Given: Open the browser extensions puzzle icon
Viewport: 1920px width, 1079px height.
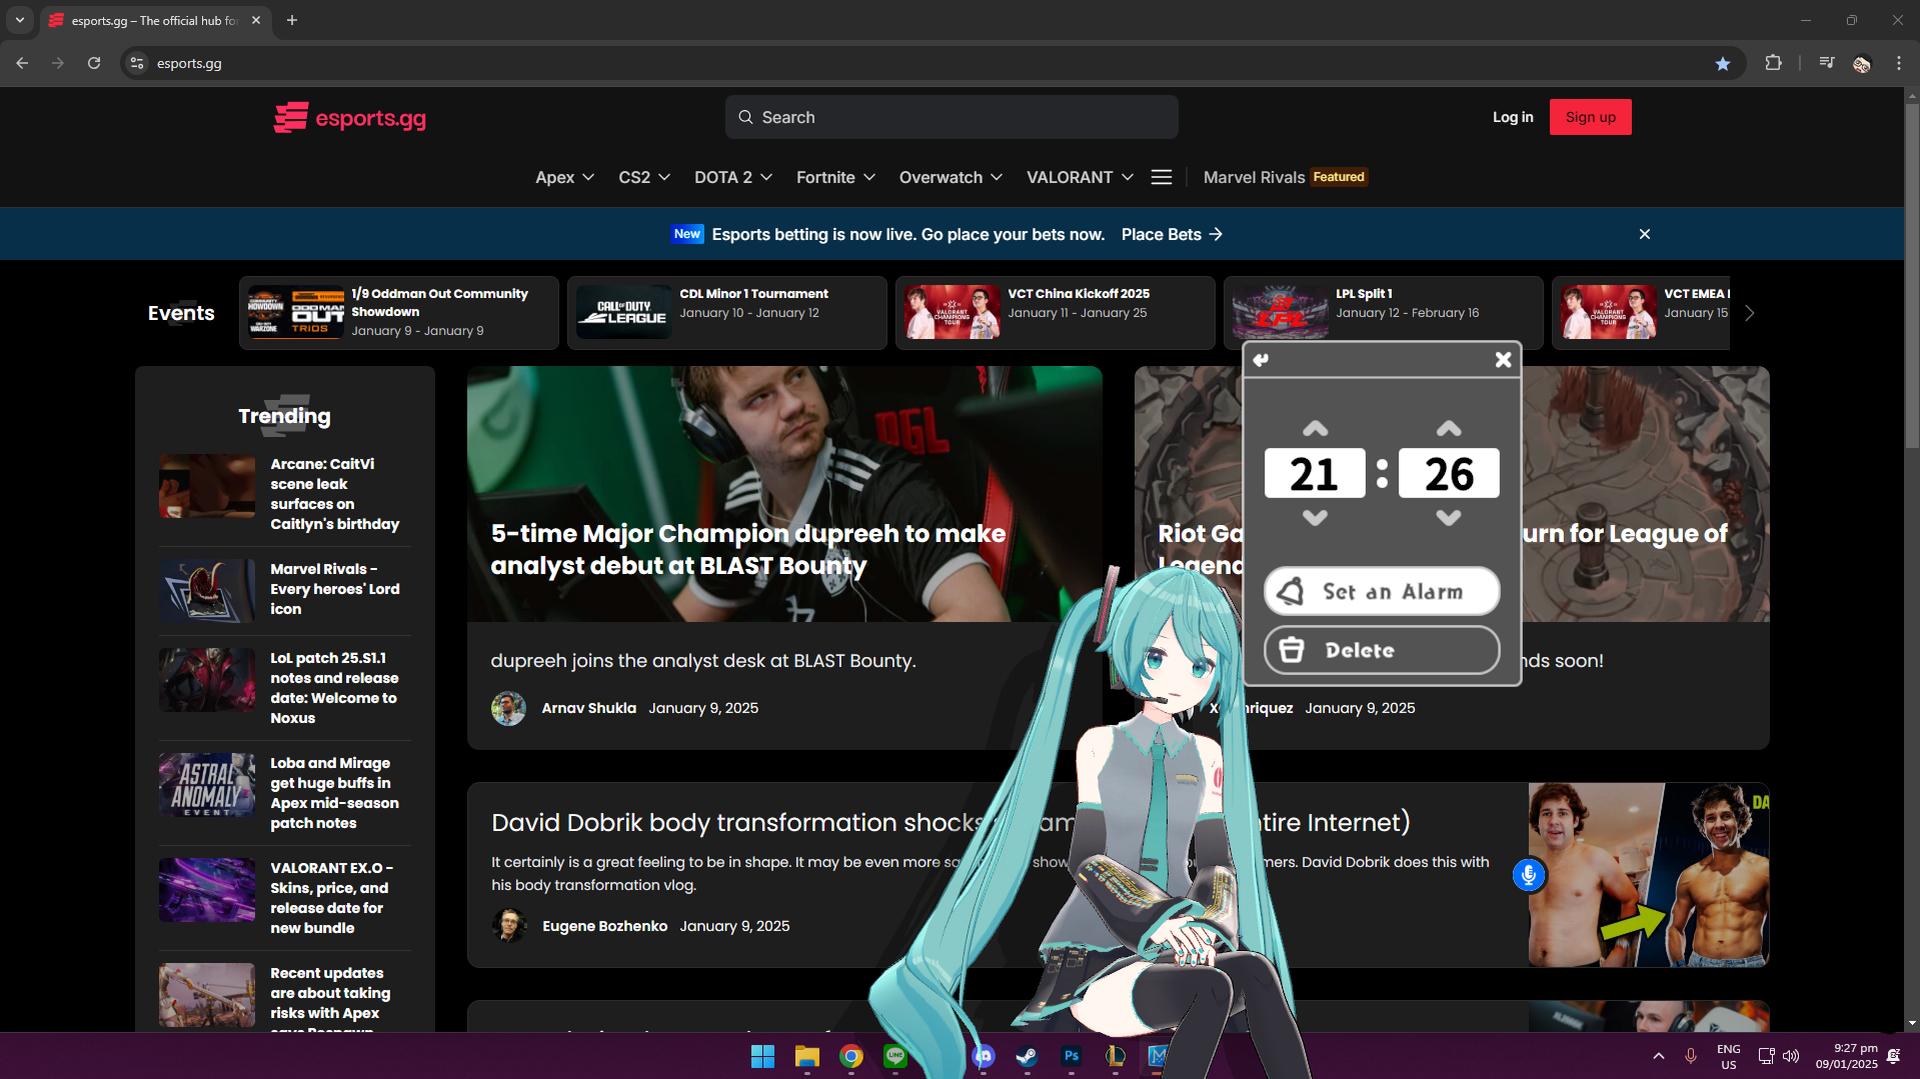Looking at the screenshot, I should (1773, 63).
